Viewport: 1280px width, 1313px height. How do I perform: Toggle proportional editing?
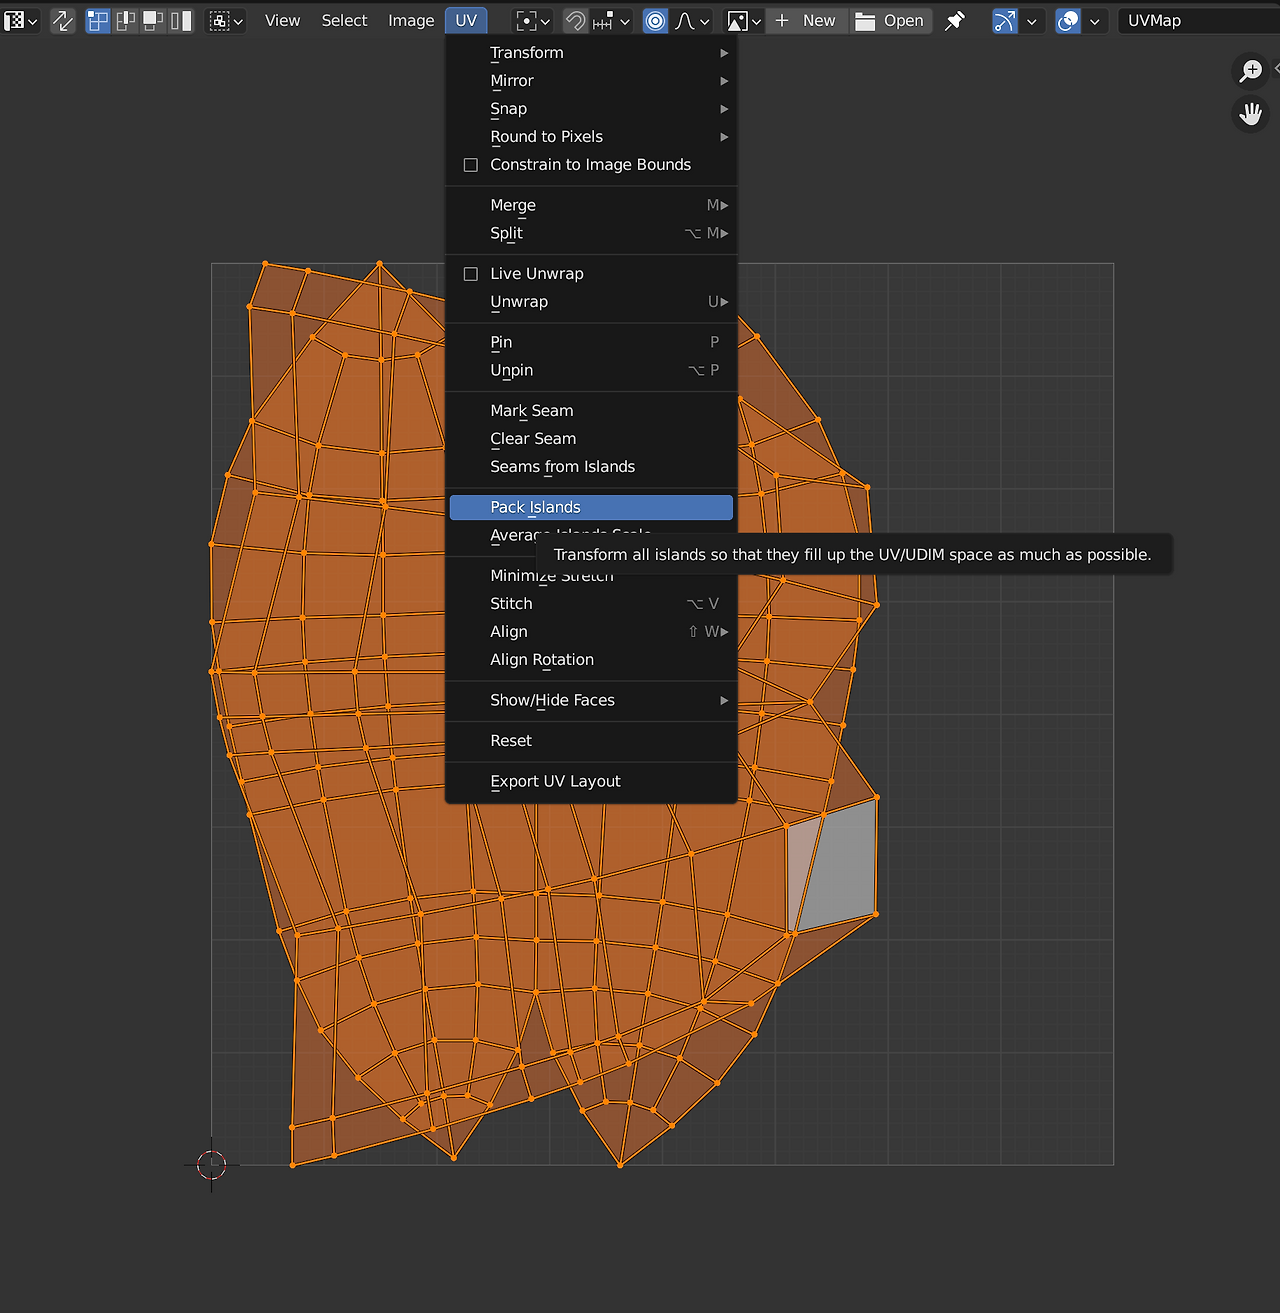tap(655, 20)
